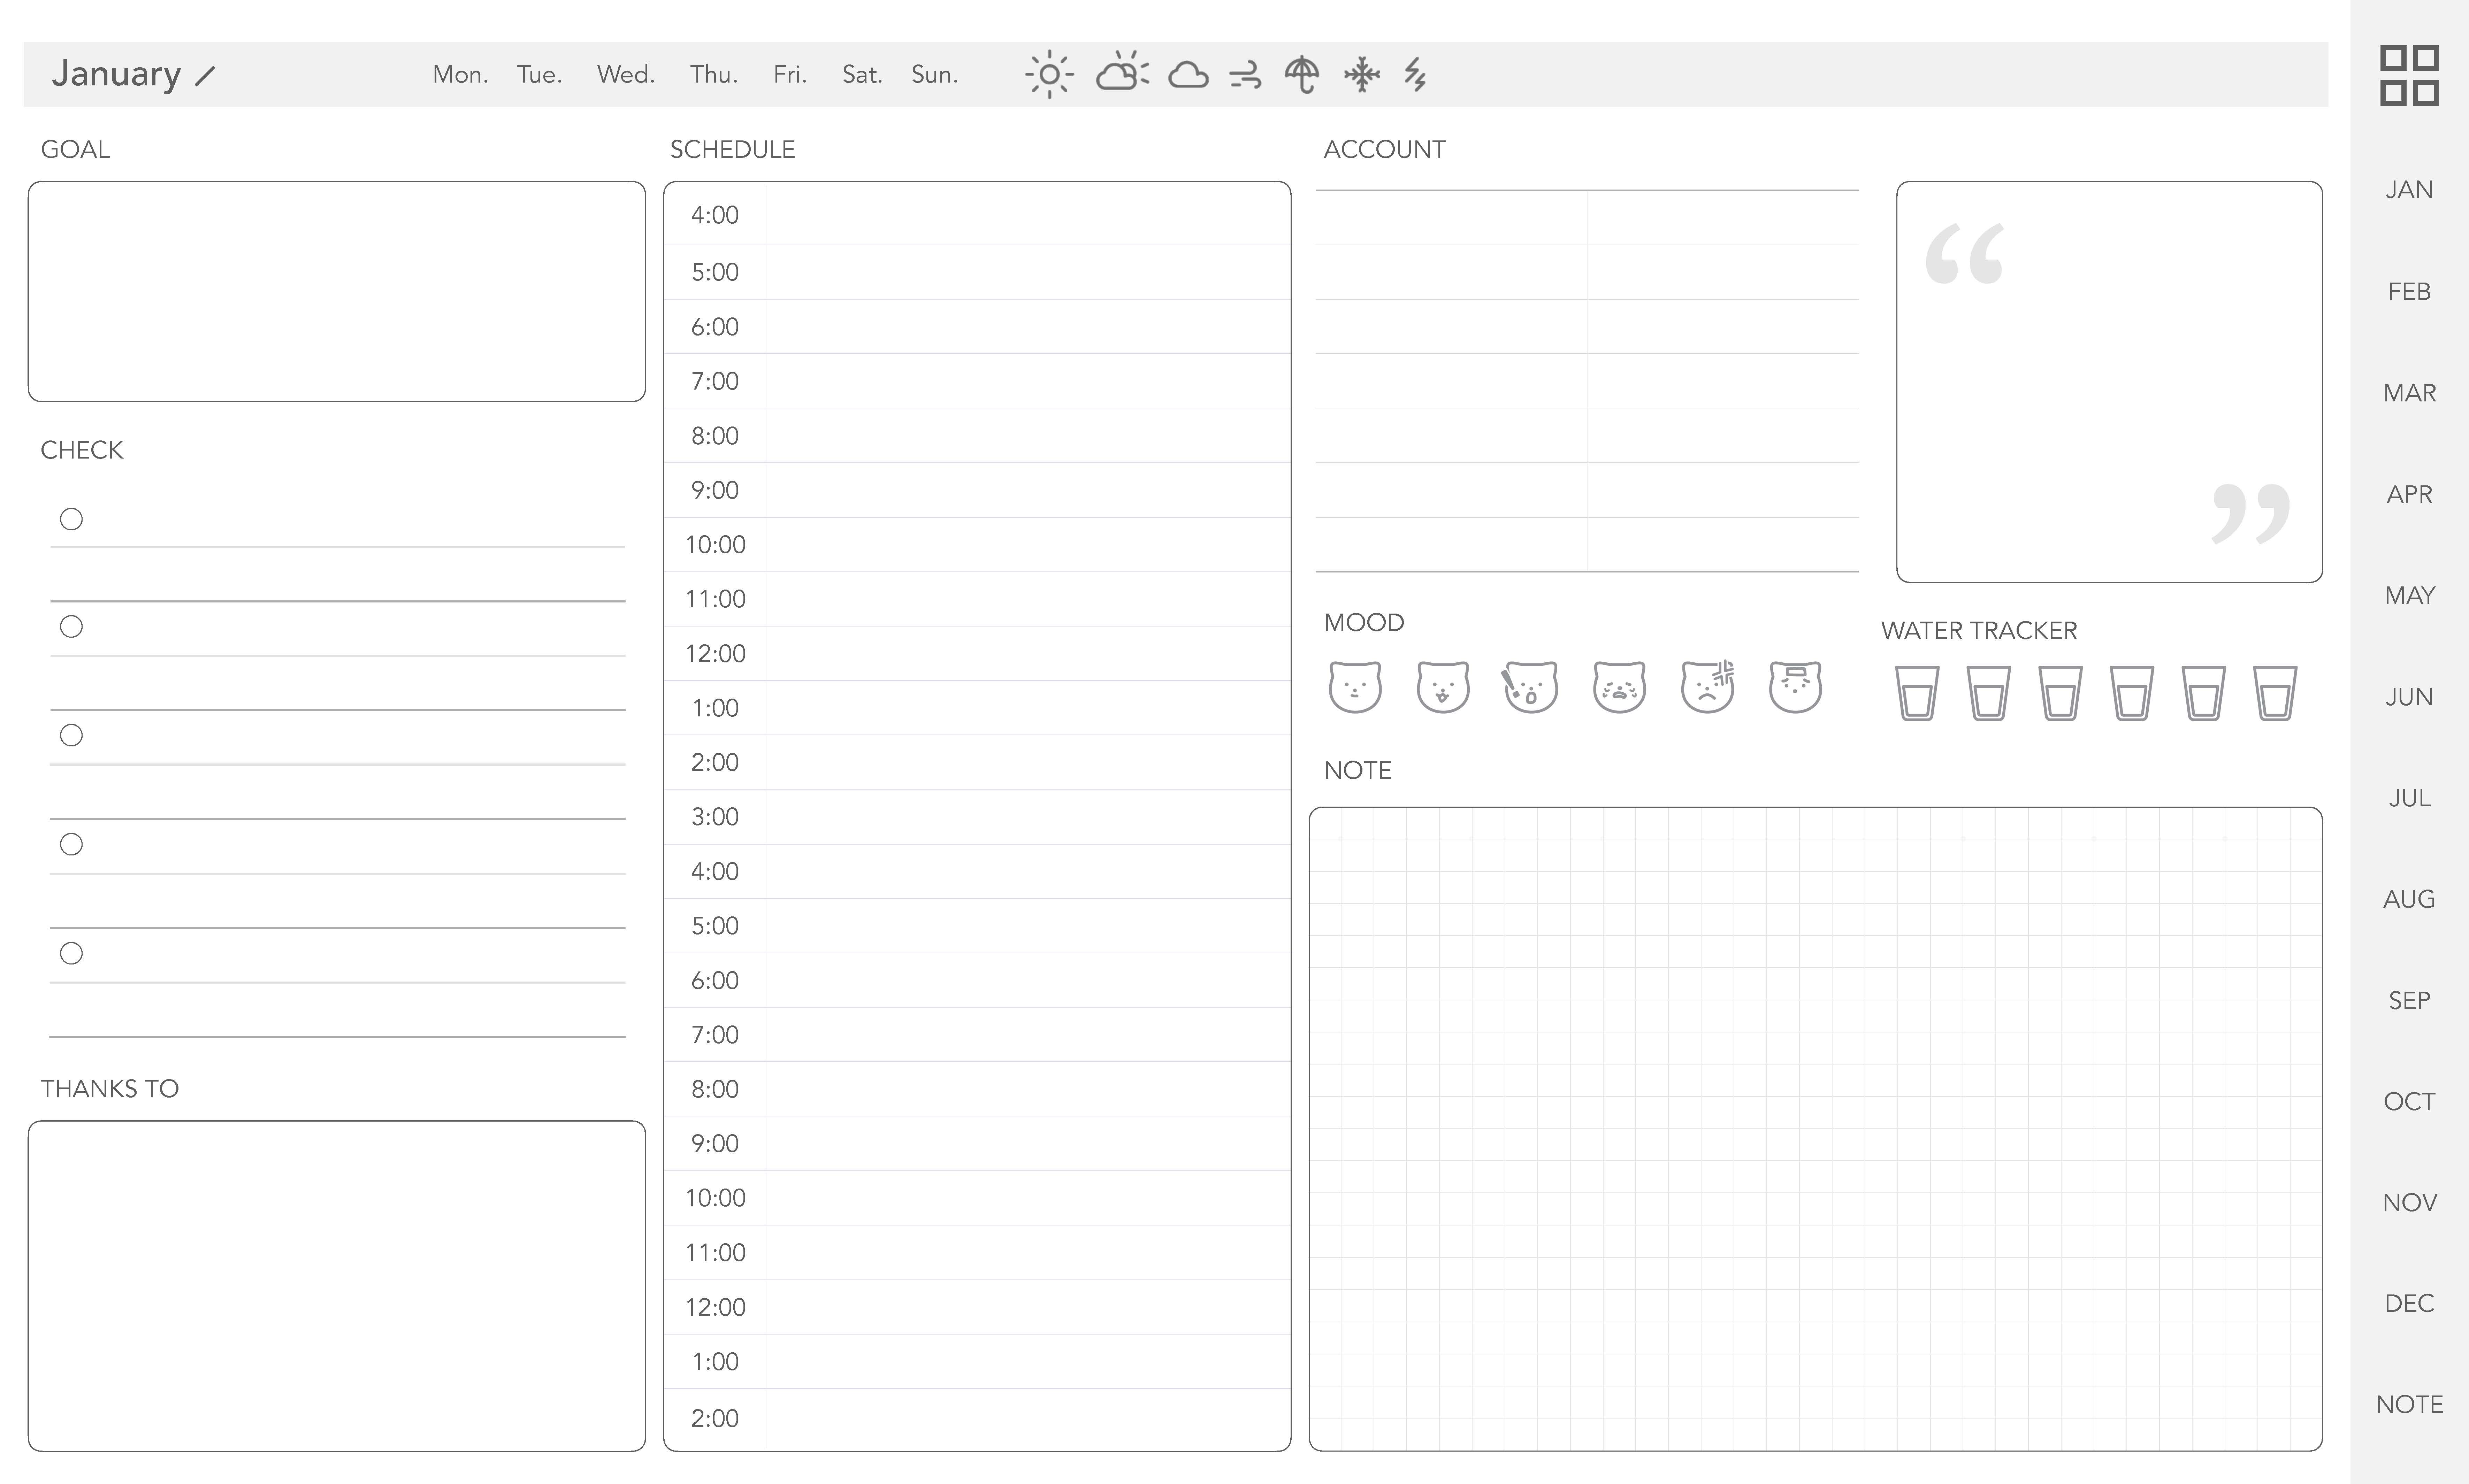Image resolution: width=2469 pixels, height=1484 pixels.
Task: Select the crying cat mood
Action: pyautogui.click(x=1619, y=687)
